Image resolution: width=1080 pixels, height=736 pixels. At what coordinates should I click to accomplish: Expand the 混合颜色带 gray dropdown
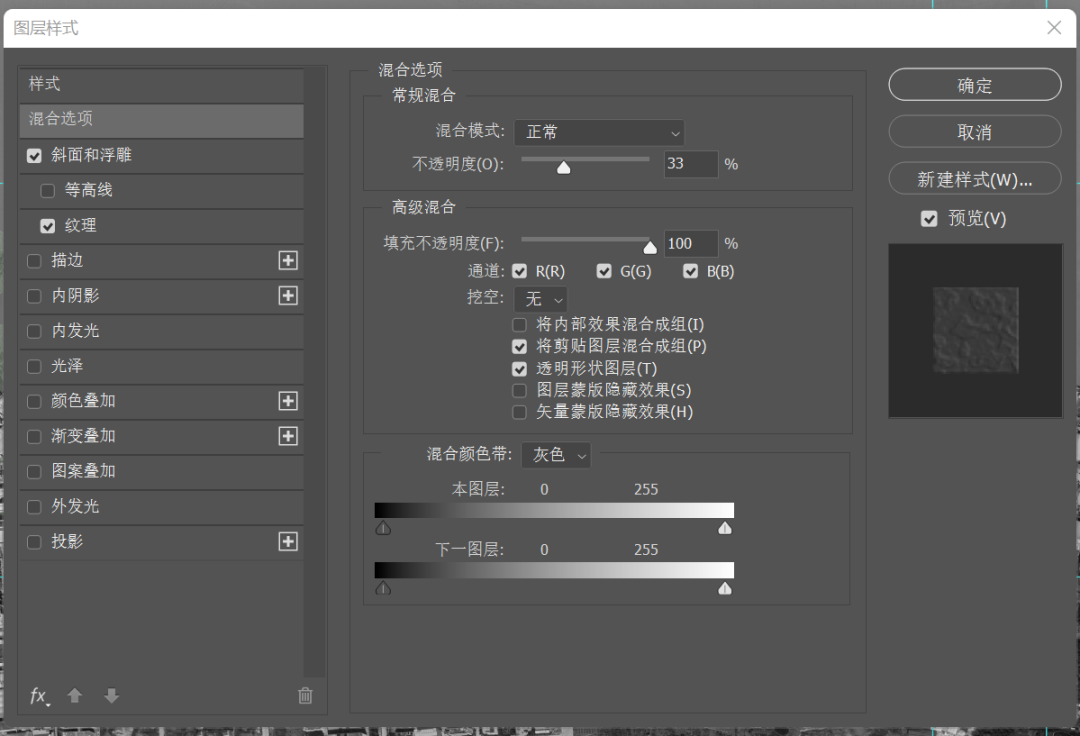(556, 455)
